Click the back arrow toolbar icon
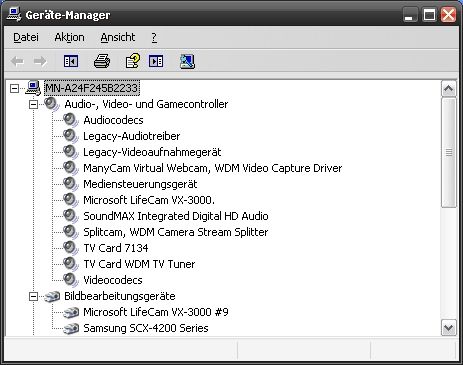The image size is (463, 365). 17,61
